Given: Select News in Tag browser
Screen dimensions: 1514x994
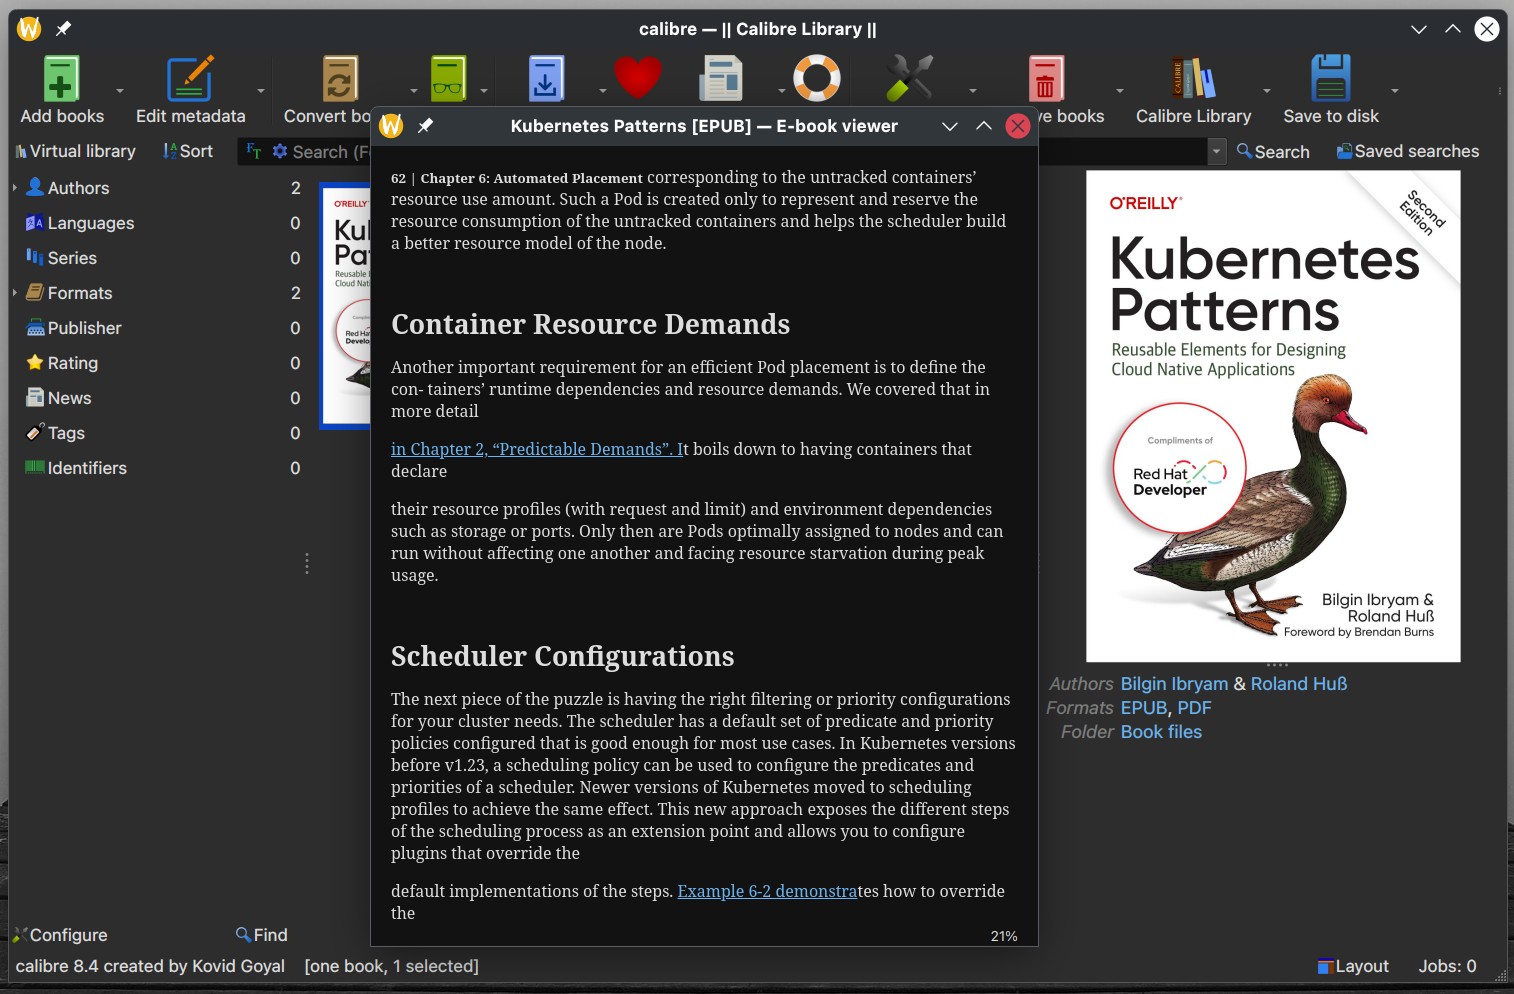Looking at the screenshot, I should (x=69, y=398).
